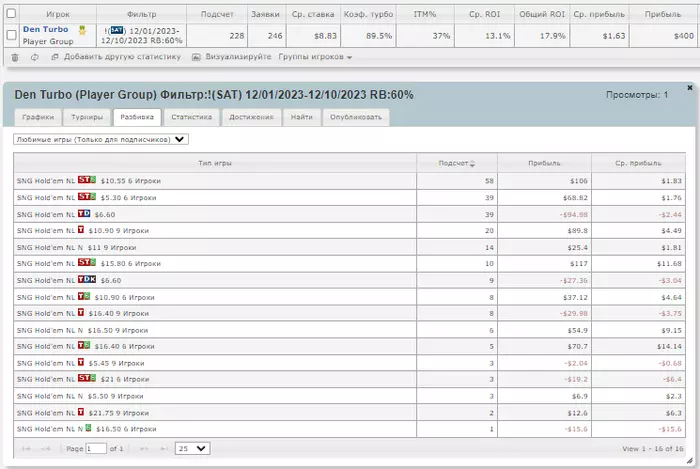Go to last page icon in pager
700x469 pixels.
(164, 448)
